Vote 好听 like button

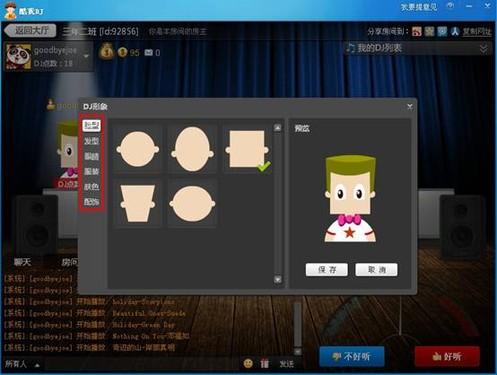point(447,357)
